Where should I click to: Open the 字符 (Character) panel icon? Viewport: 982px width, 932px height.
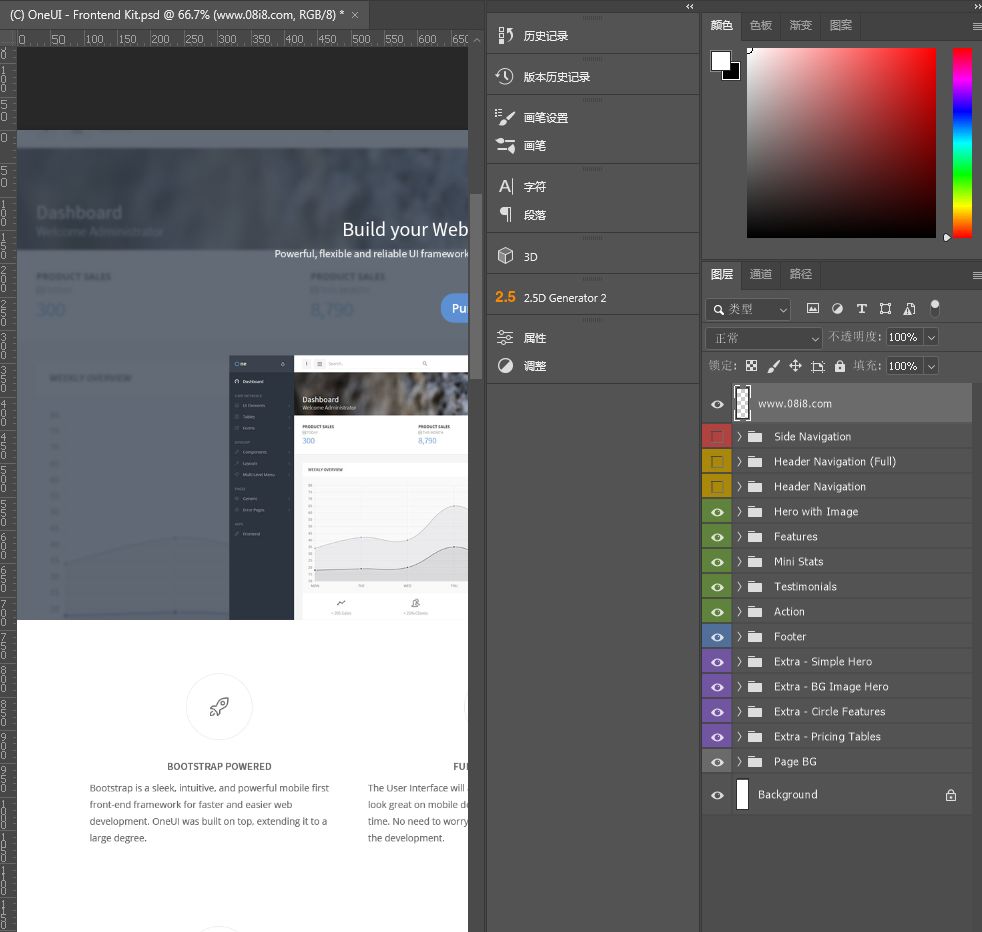(506, 186)
